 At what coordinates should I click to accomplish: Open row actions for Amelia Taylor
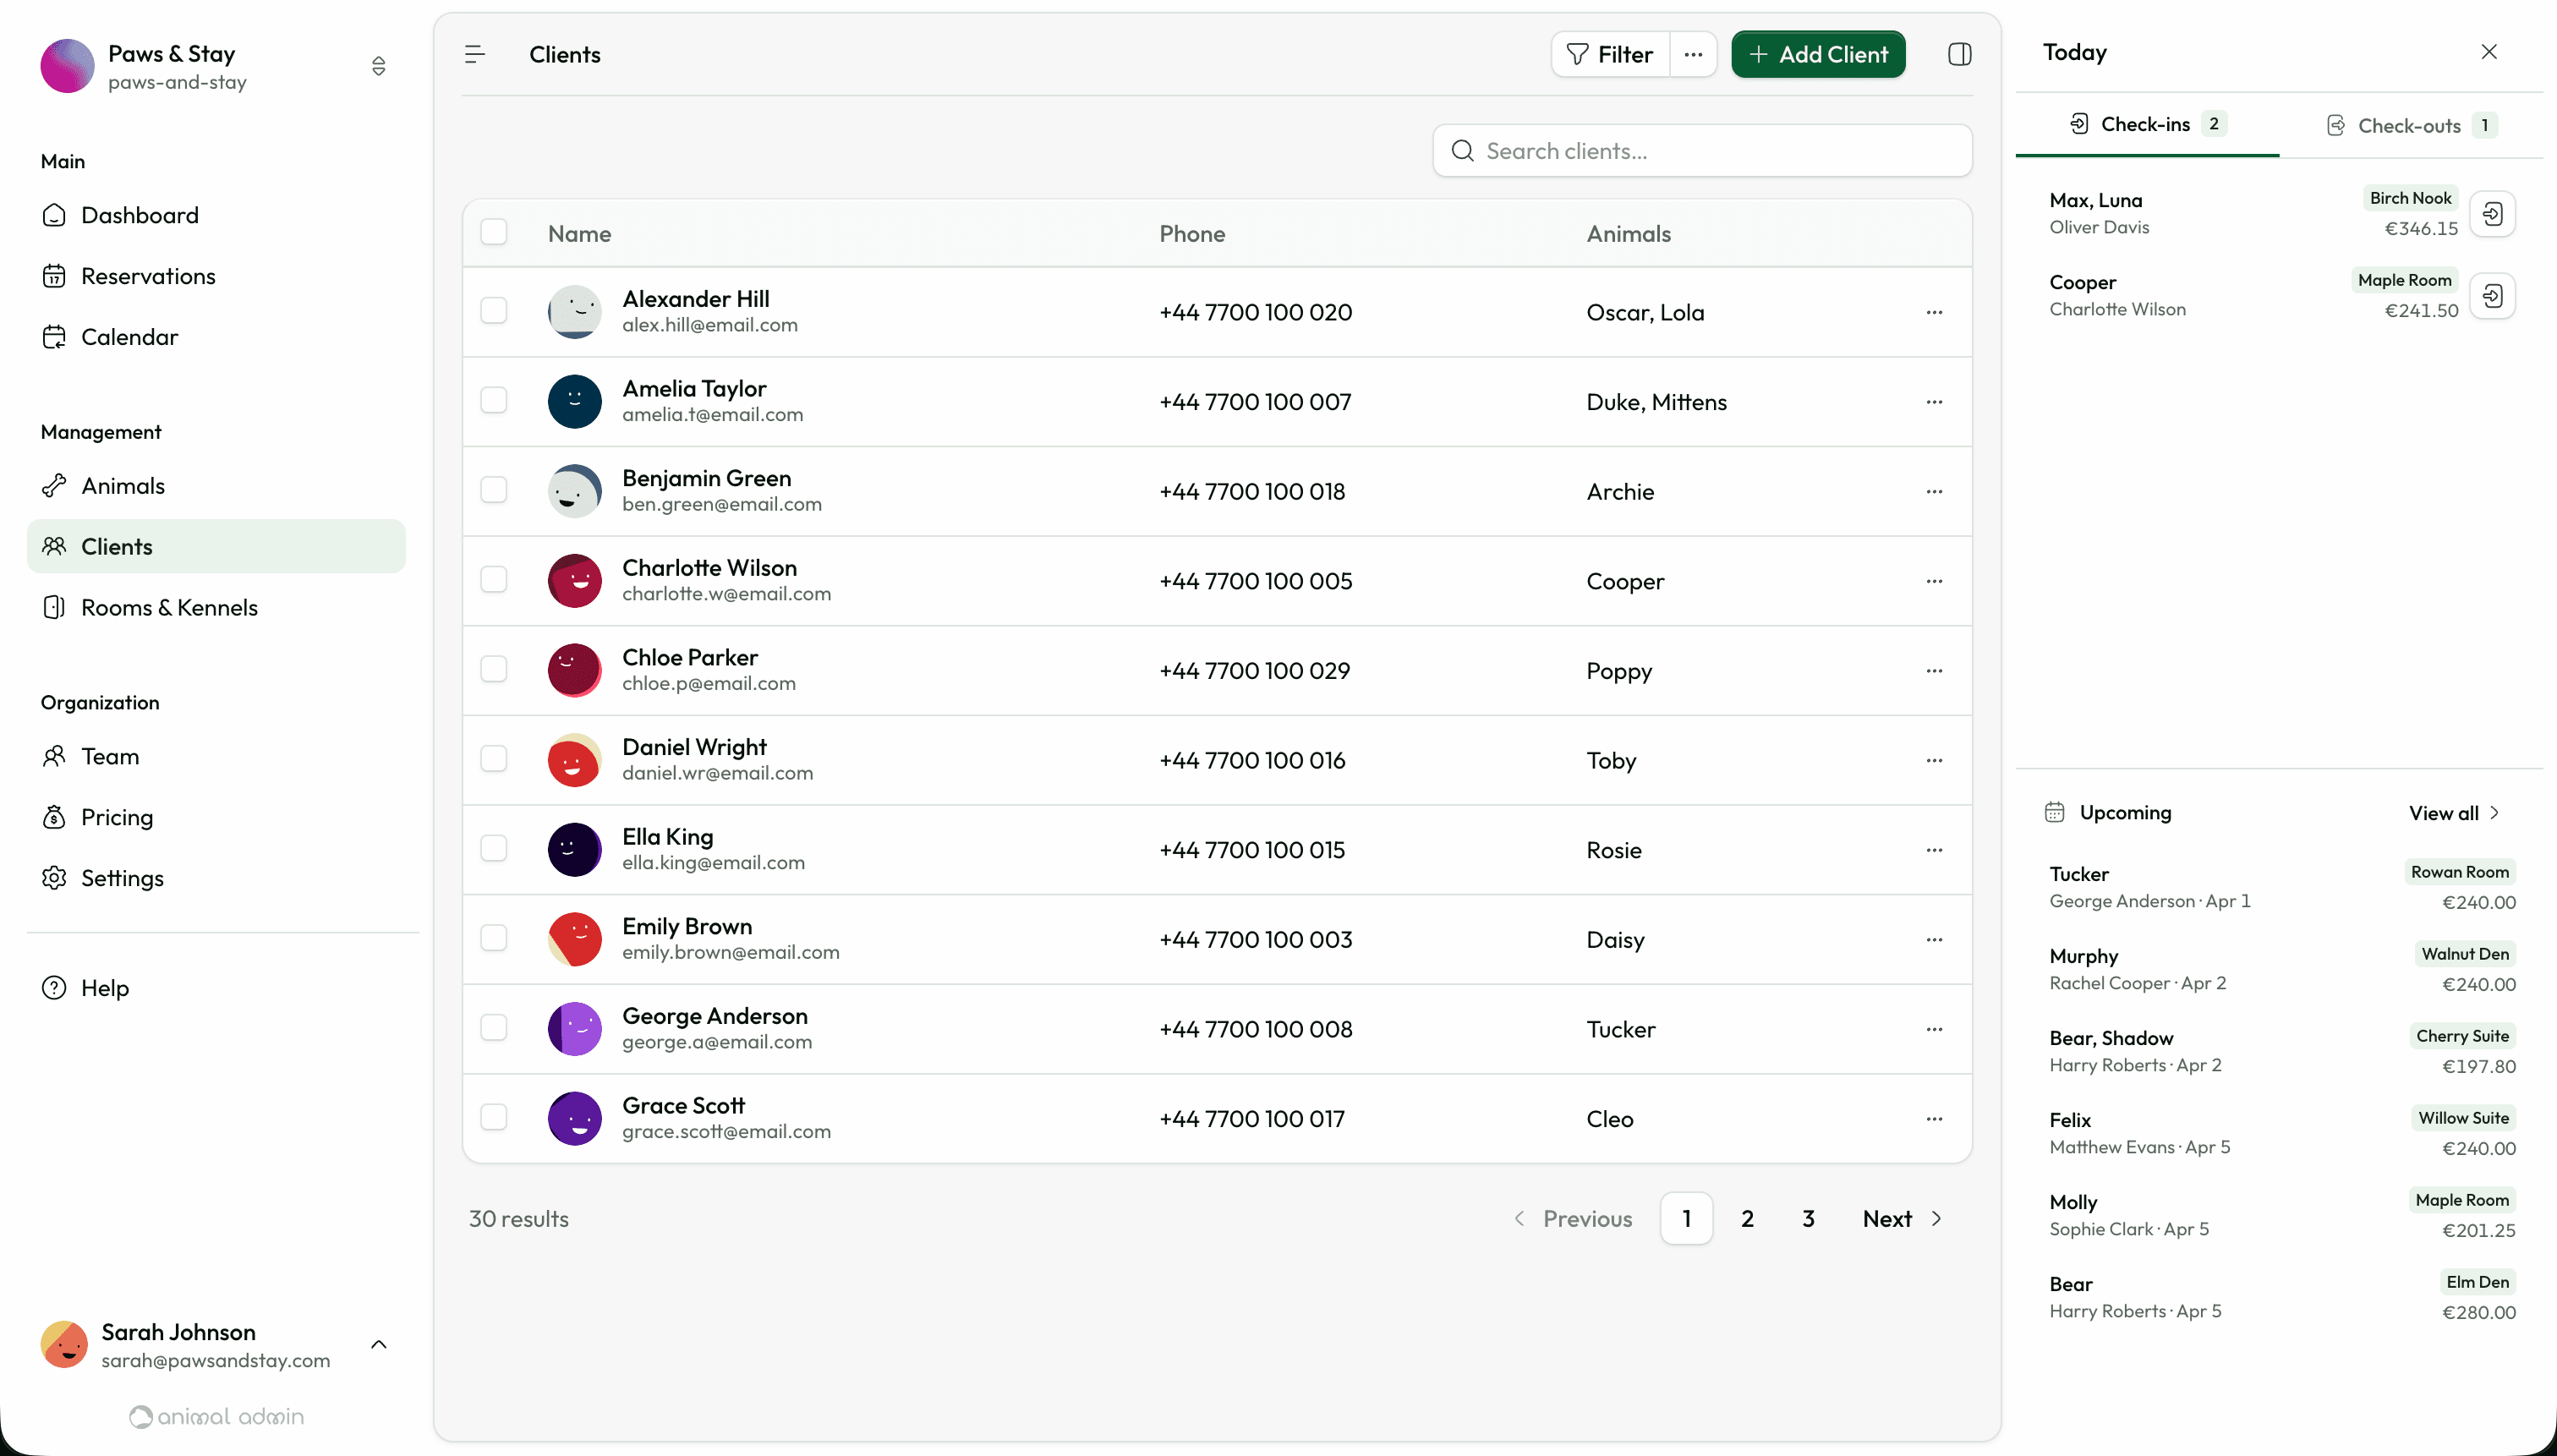[1933, 402]
